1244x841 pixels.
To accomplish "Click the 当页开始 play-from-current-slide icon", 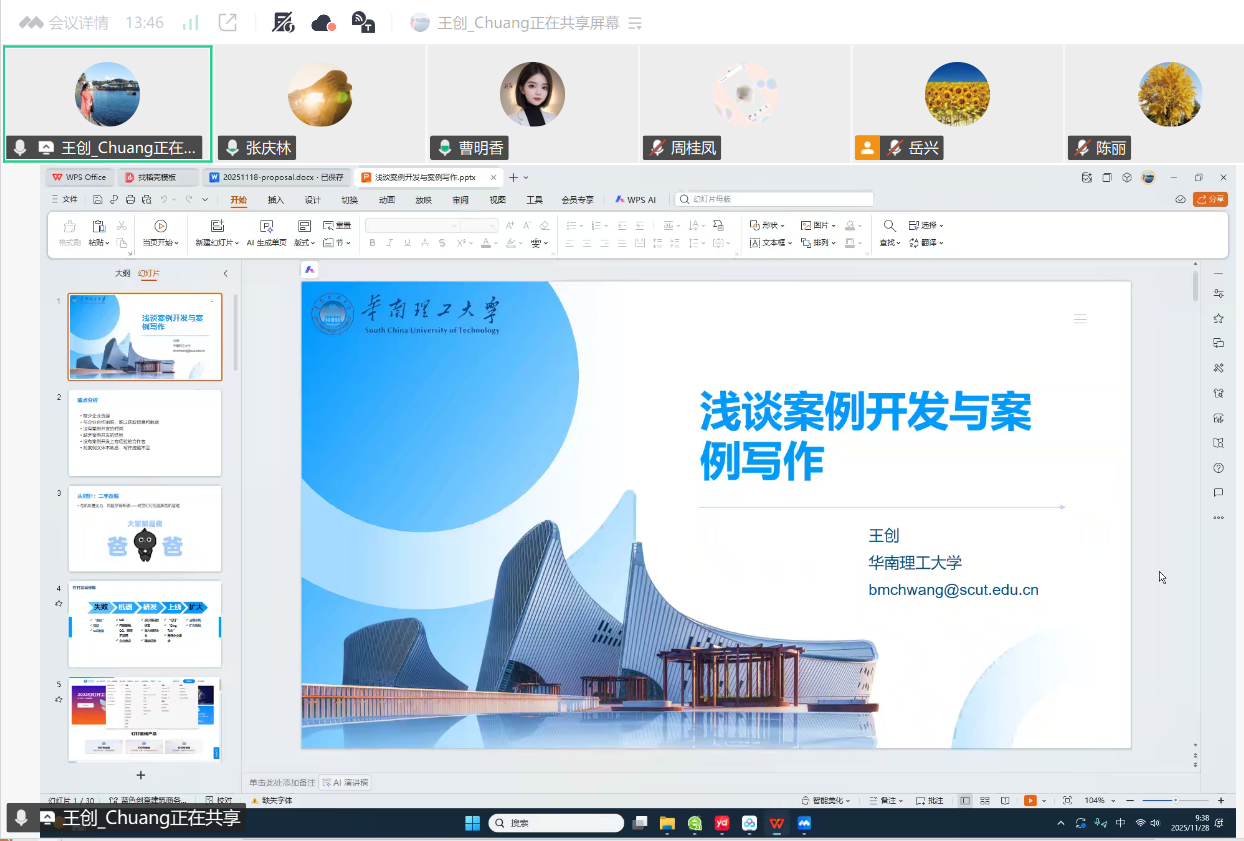I will tap(160, 226).
